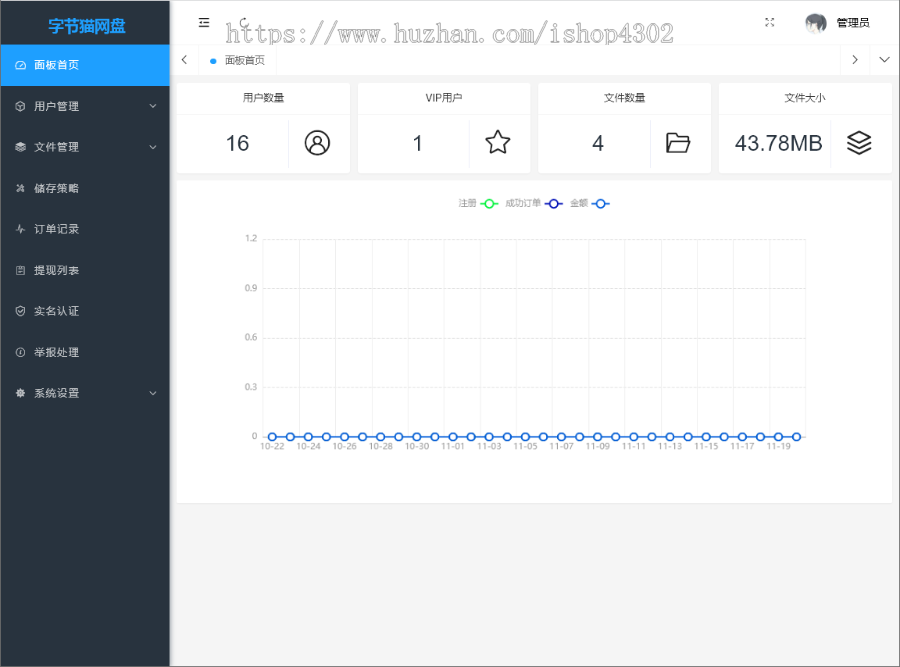
Task: Collapse sidebar with the menu fold icon
Action: (204, 22)
